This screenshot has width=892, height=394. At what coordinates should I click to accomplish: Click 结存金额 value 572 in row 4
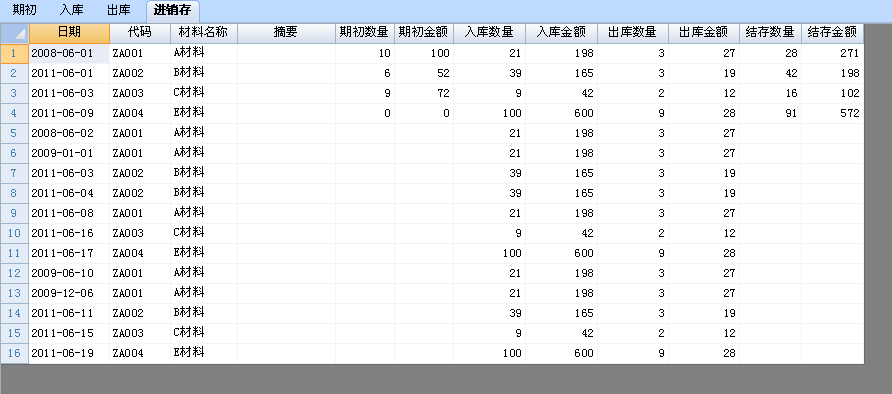click(x=832, y=113)
